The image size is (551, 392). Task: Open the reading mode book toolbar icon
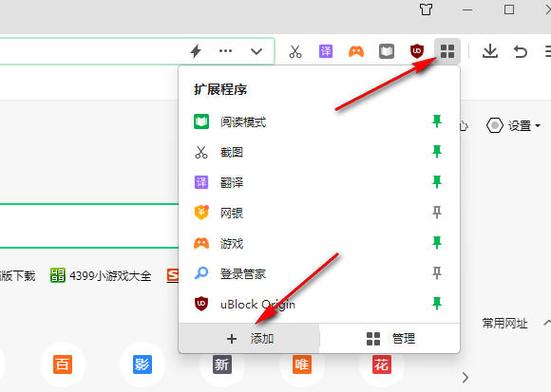[387, 52]
